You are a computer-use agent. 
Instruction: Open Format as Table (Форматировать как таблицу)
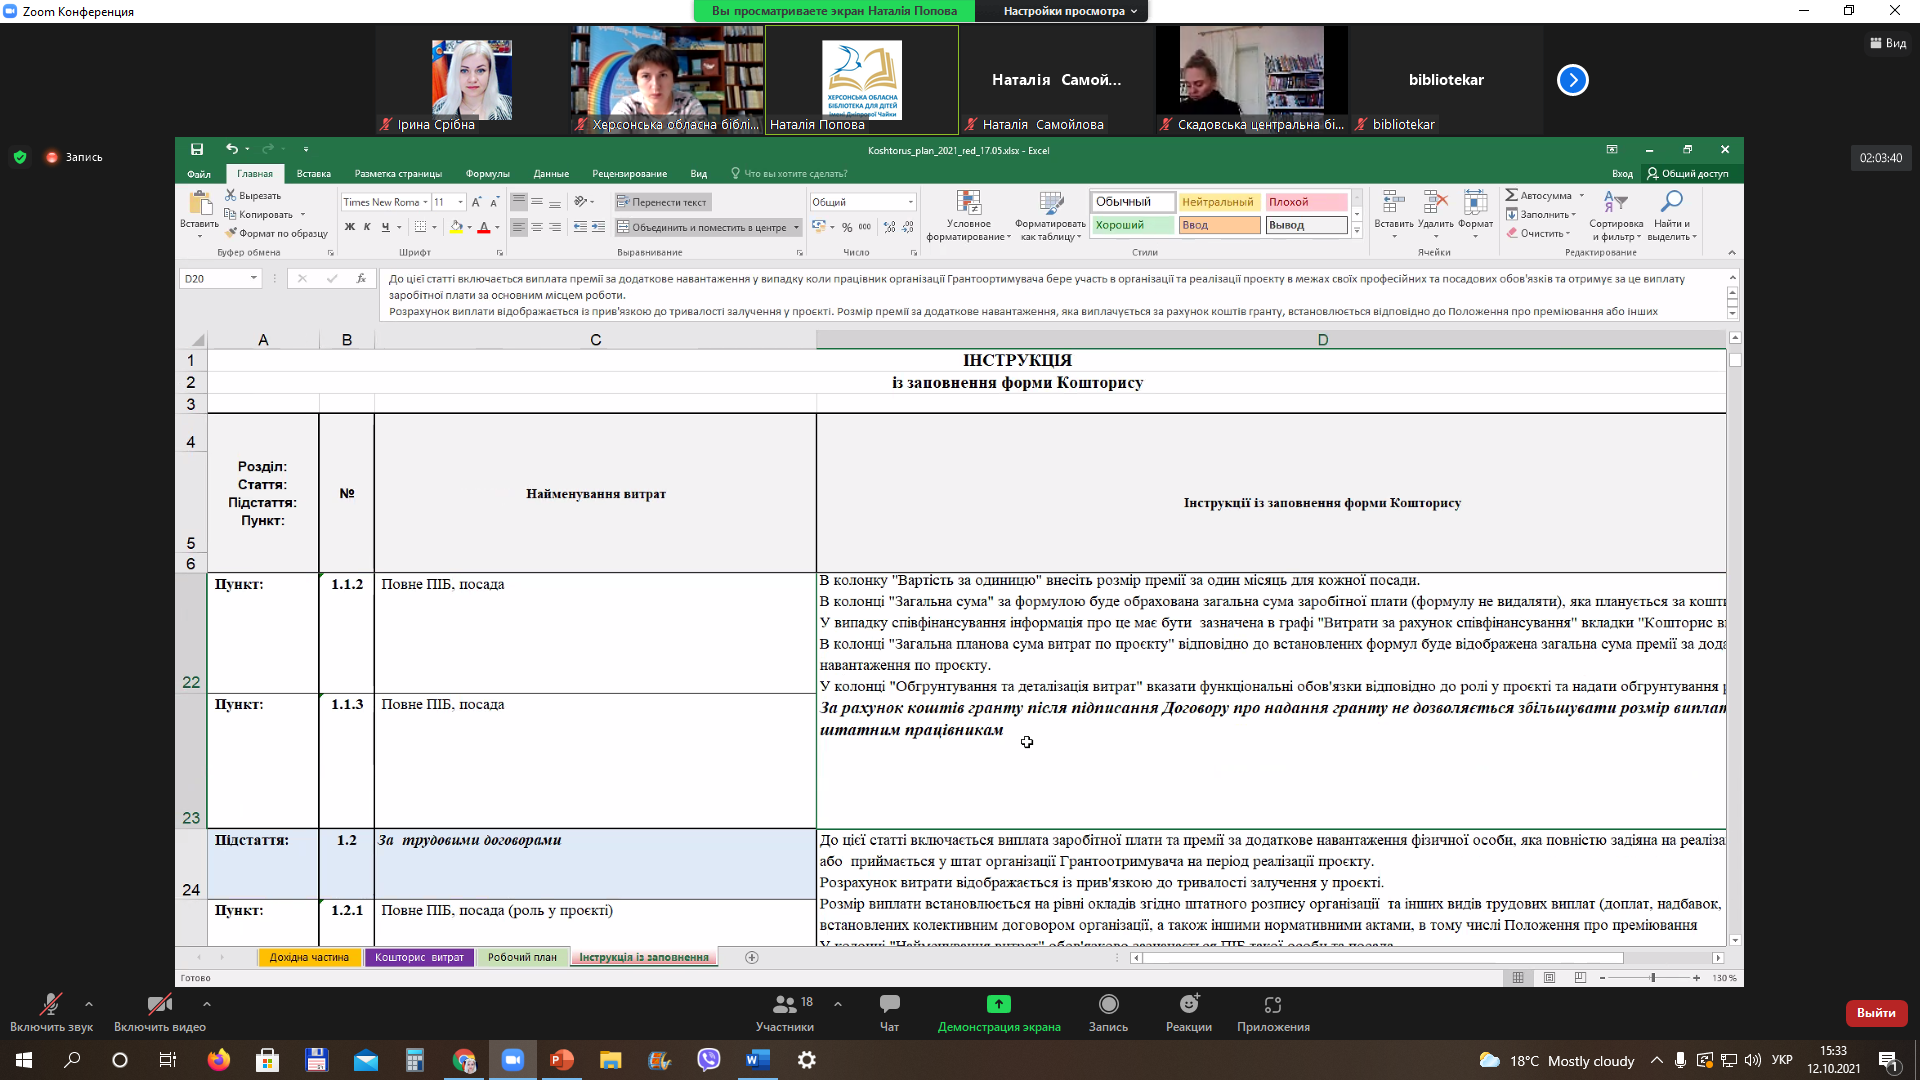coord(1050,216)
